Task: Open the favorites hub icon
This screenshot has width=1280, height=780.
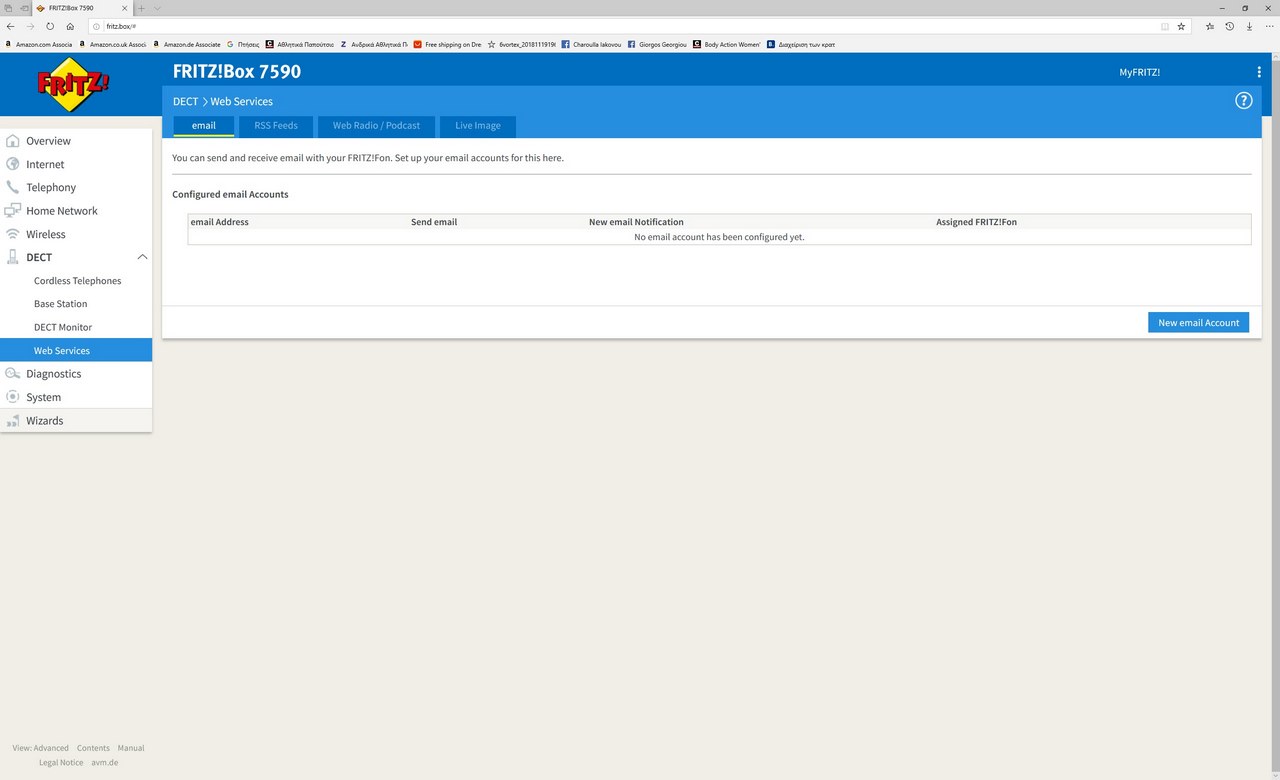Action: click(1210, 26)
